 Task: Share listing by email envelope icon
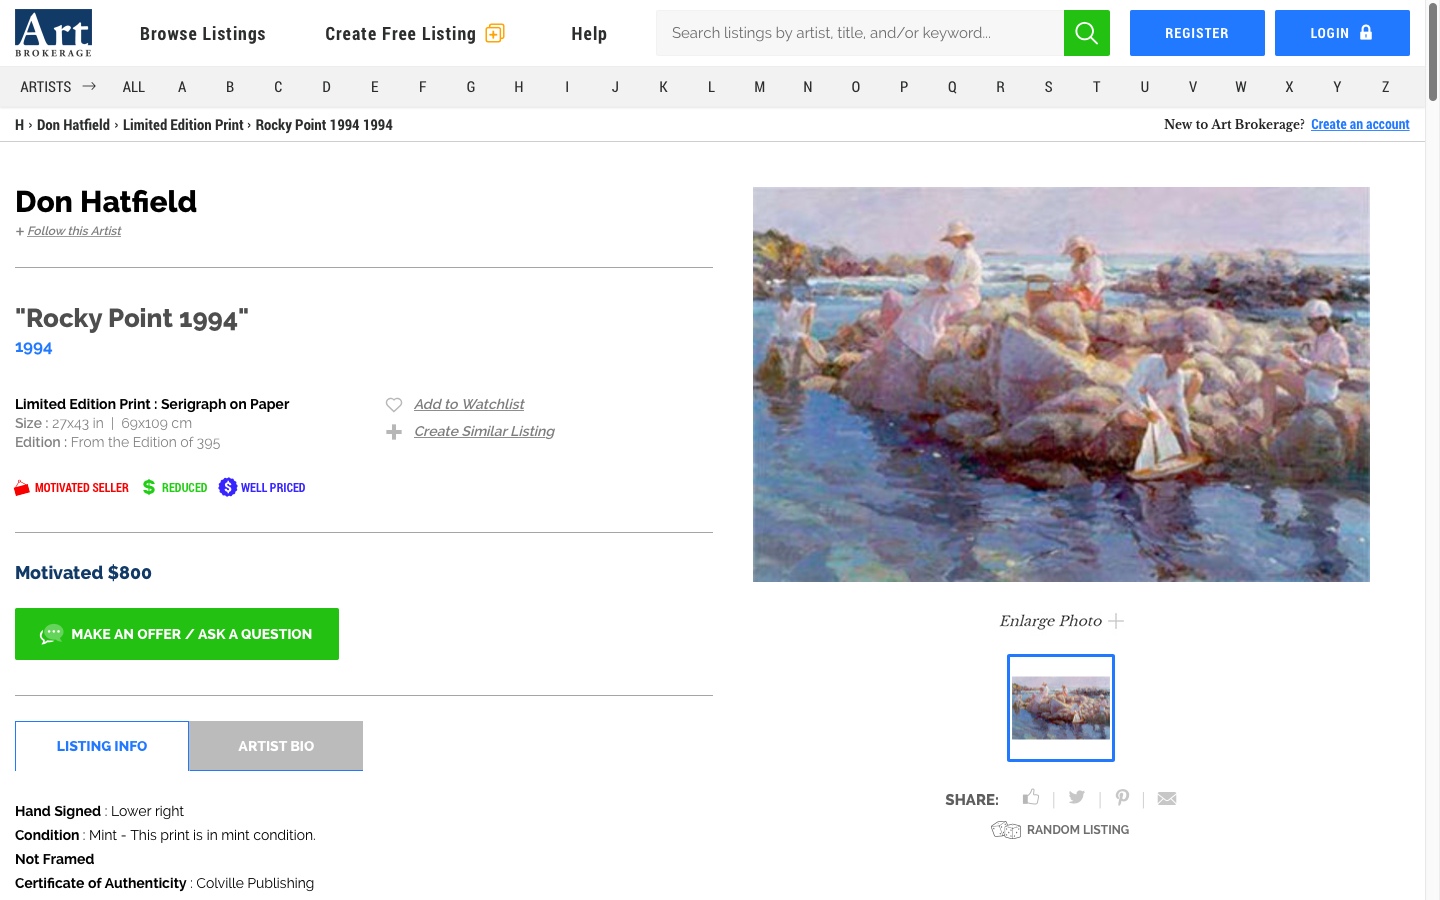pos(1166,798)
